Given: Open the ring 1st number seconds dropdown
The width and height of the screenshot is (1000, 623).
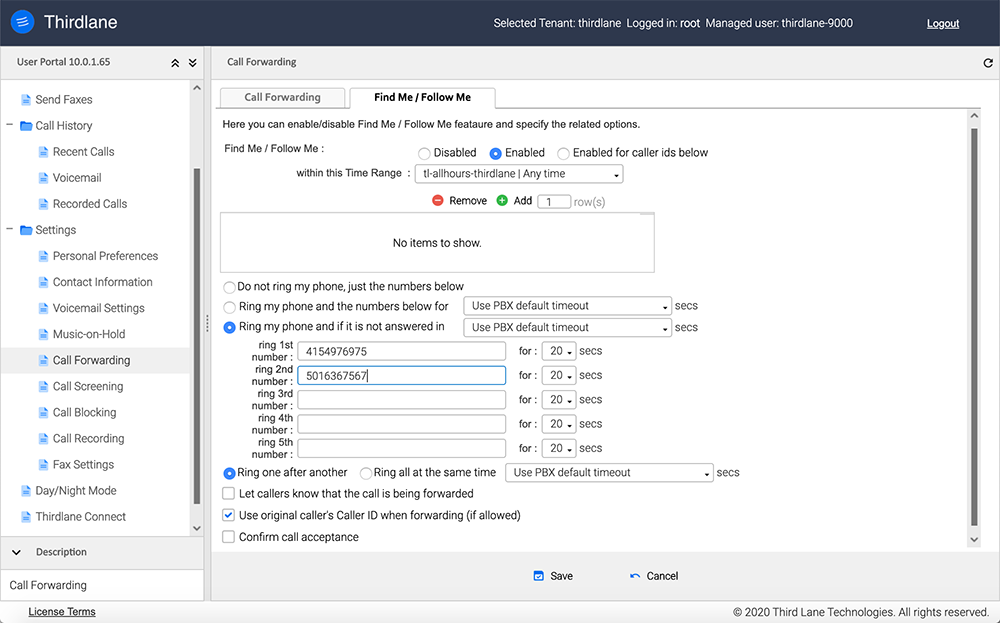Looking at the screenshot, I should [x=558, y=352].
